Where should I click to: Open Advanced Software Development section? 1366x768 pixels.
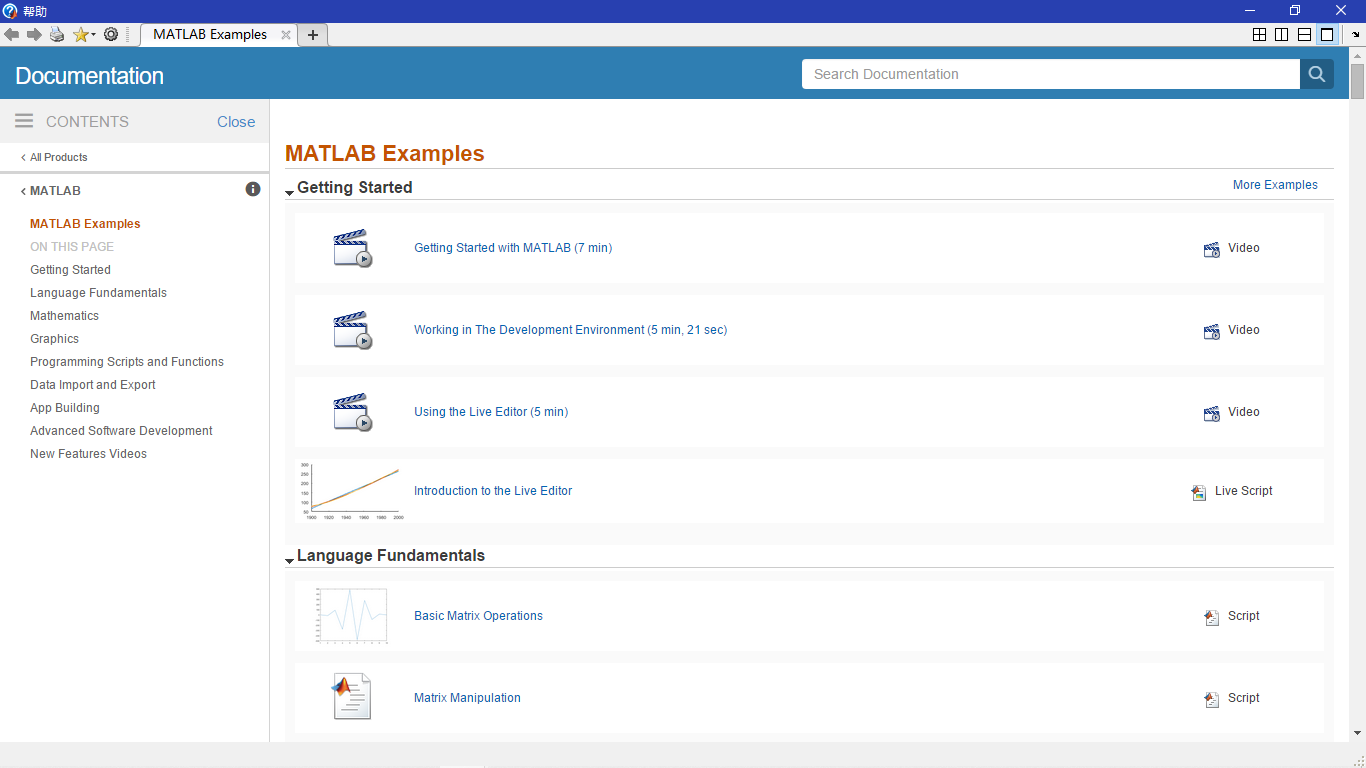pos(121,431)
